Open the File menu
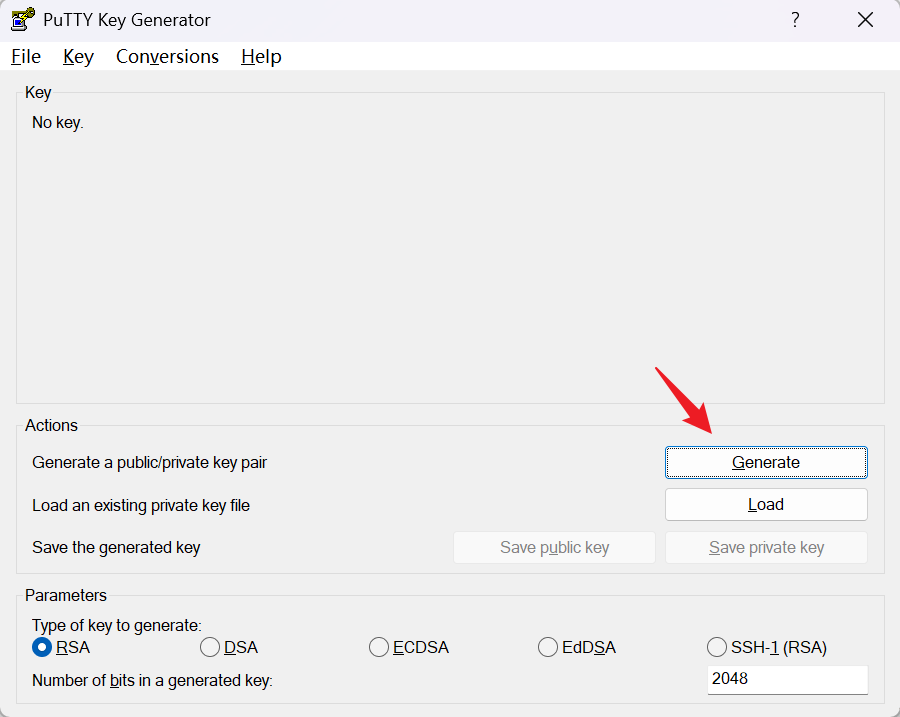 point(26,56)
